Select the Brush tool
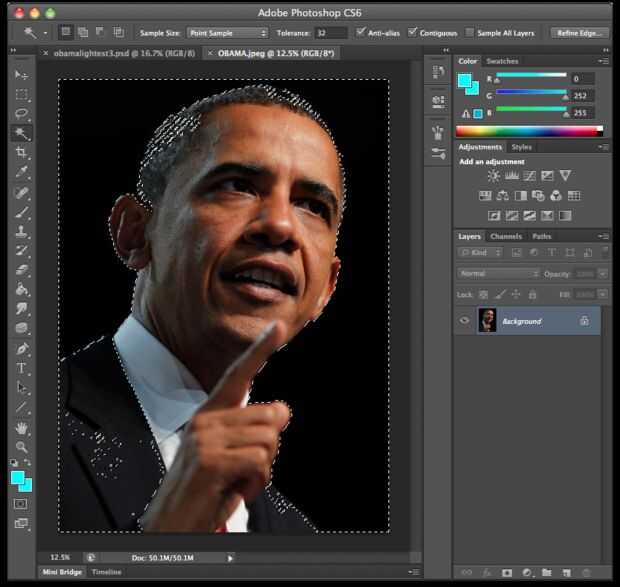Image resolution: width=620 pixels, height=587 pixels. (21, 212)
